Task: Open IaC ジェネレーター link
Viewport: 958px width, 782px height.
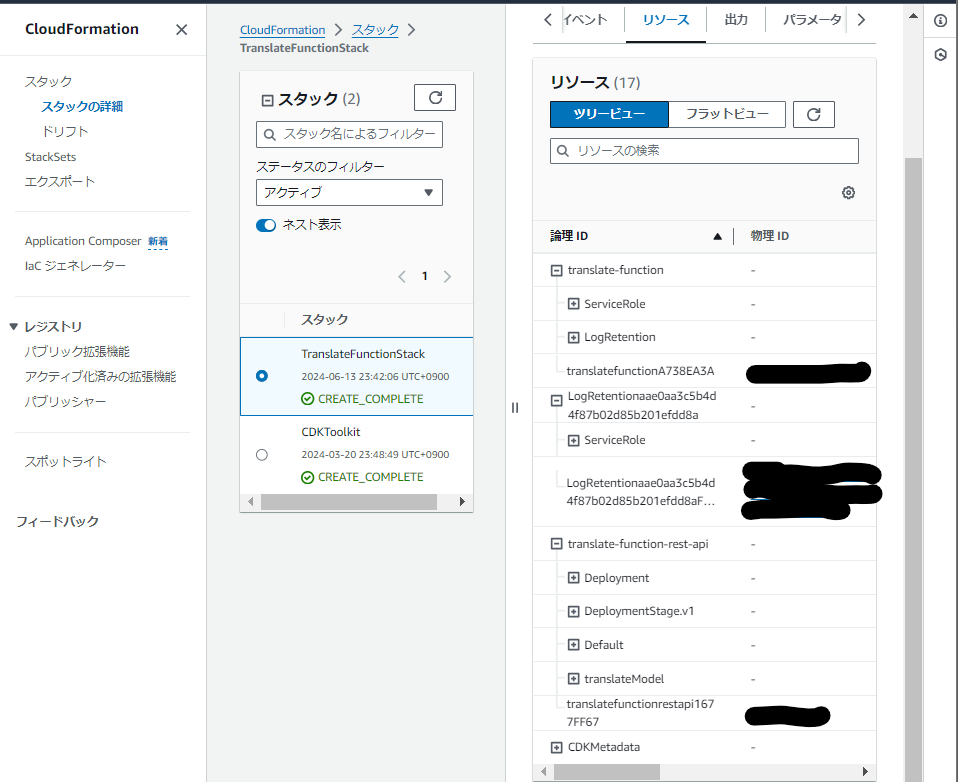Action: click(x=75, y=266)
